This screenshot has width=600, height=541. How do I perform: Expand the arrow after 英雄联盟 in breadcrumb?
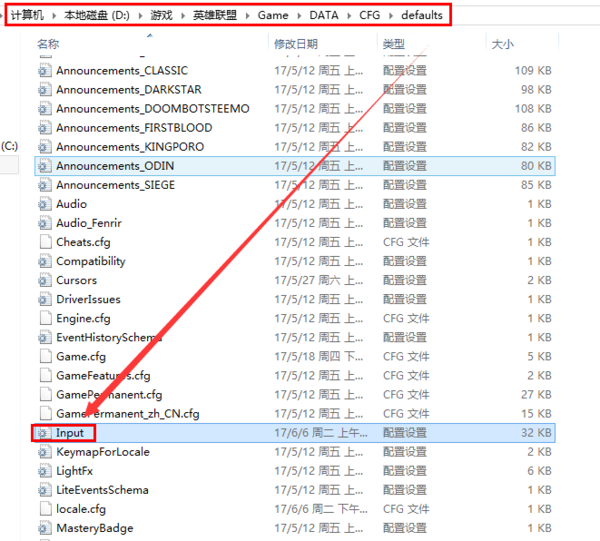[247, 15]
